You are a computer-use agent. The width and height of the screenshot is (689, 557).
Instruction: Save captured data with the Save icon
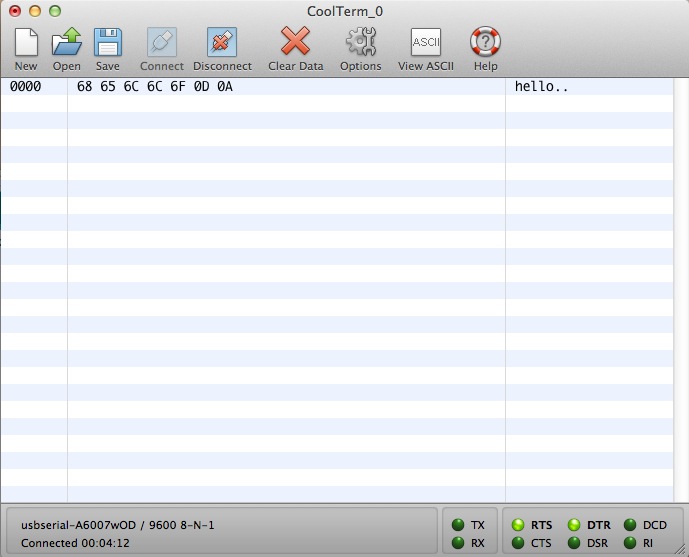pyautogui.click(x=107, y=43)
